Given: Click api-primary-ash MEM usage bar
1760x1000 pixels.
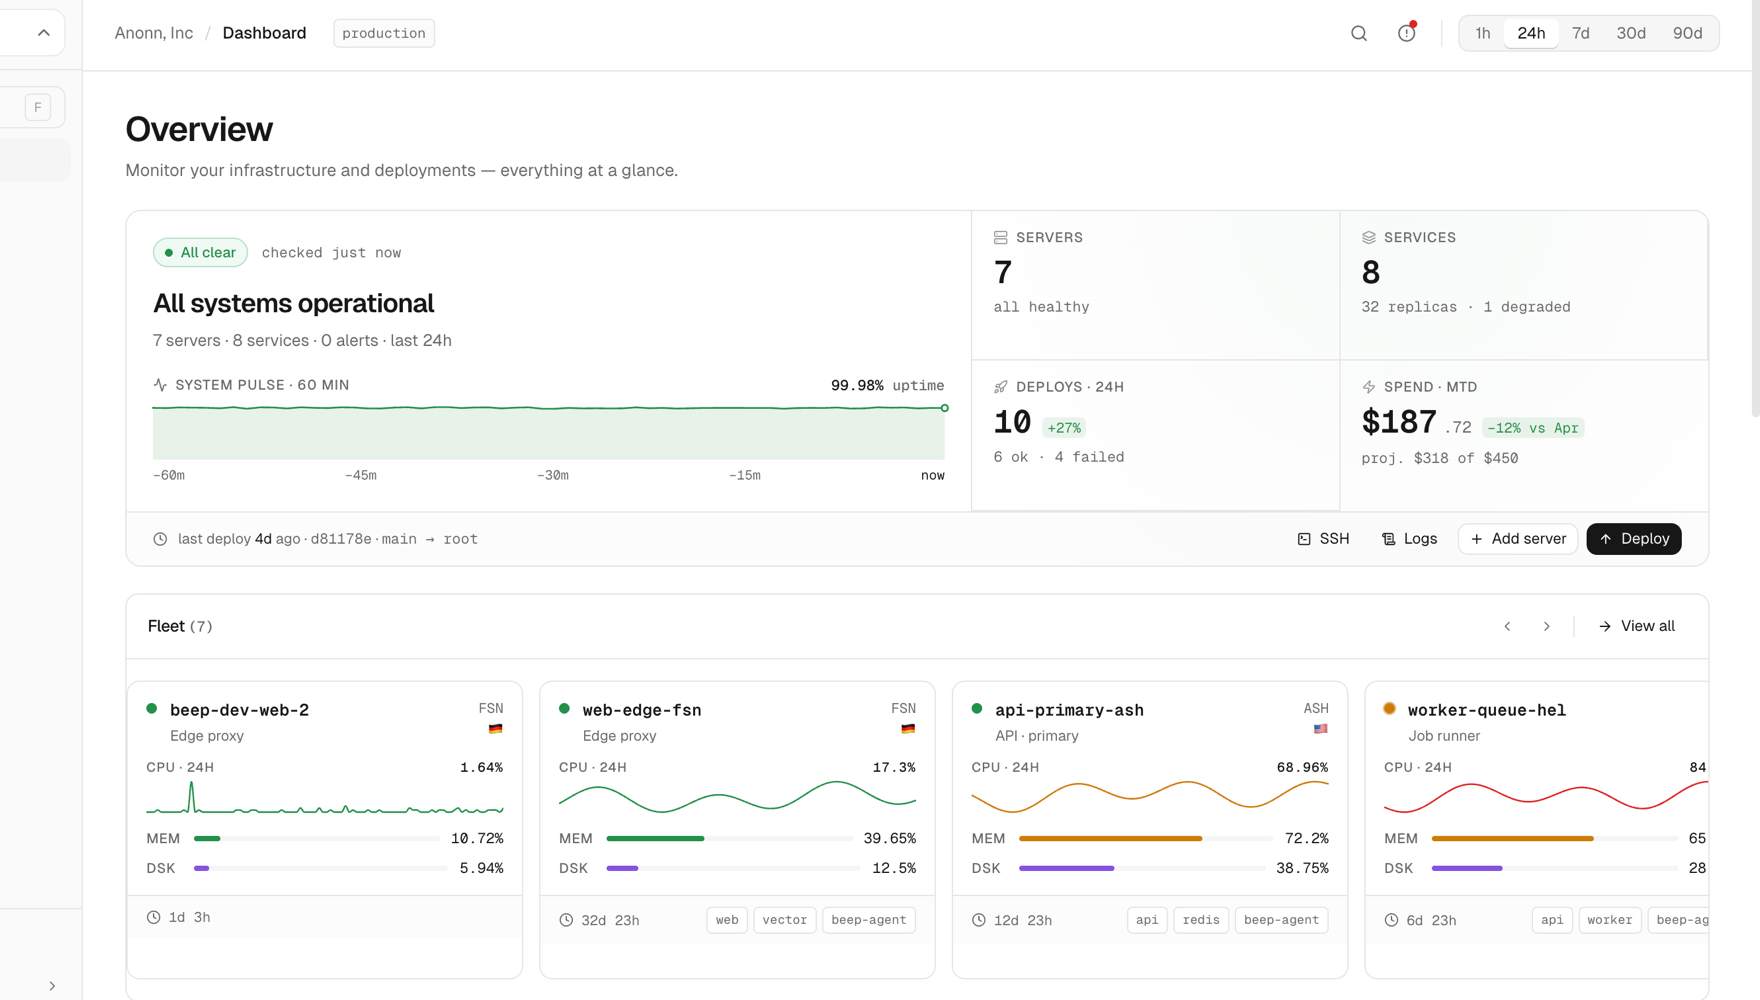Looking at the screenshot, I should (1145, 839).
